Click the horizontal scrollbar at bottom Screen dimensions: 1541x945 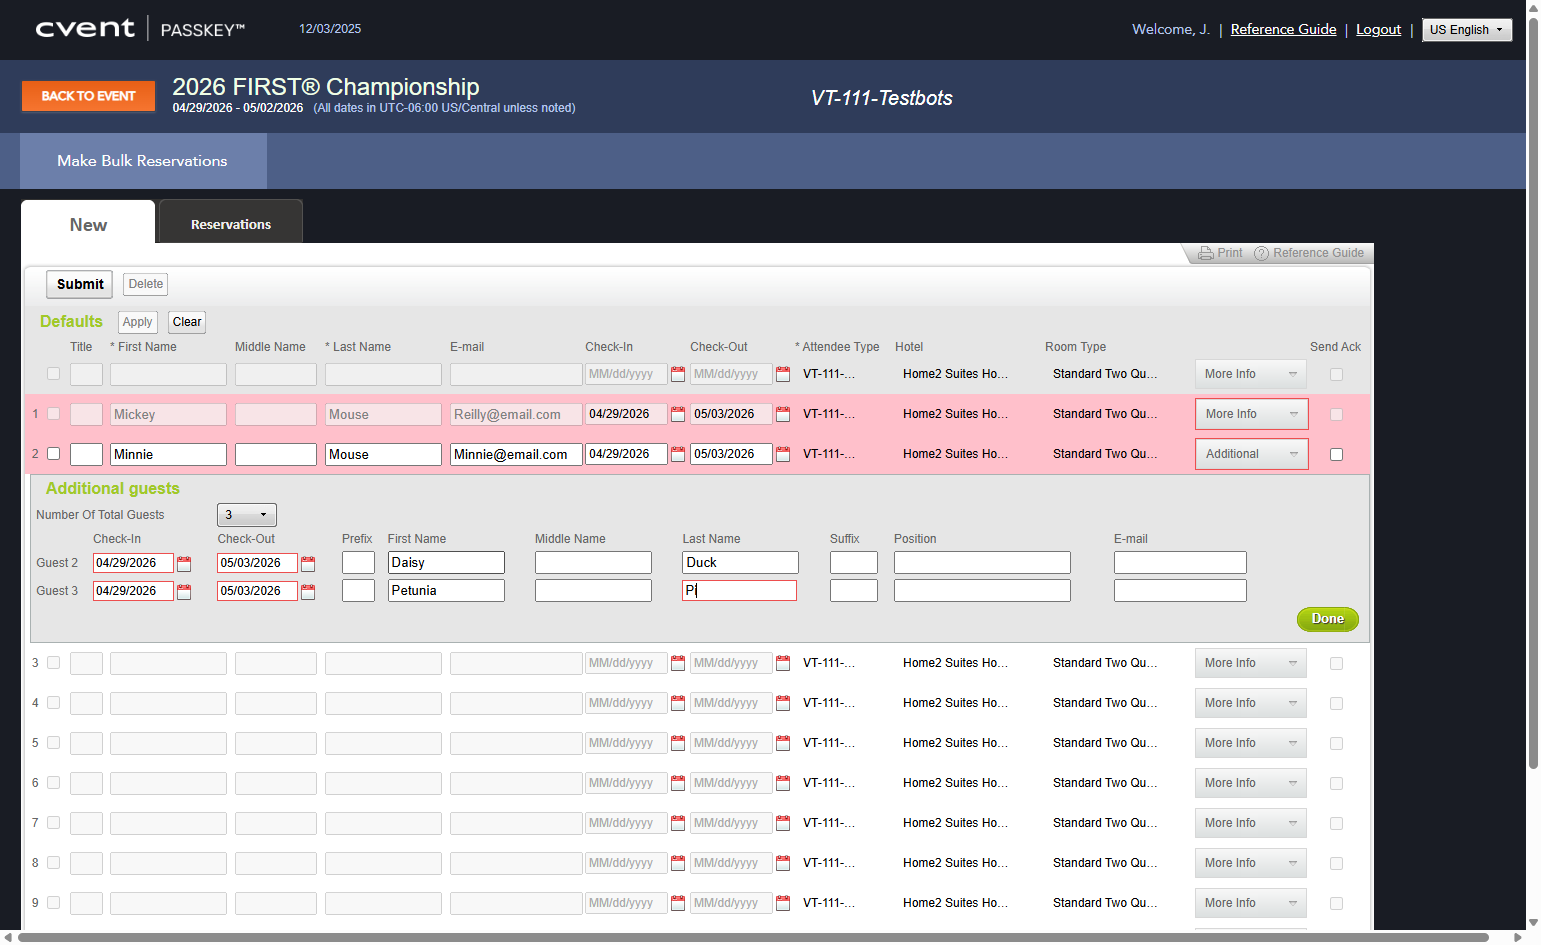[754, 937]
